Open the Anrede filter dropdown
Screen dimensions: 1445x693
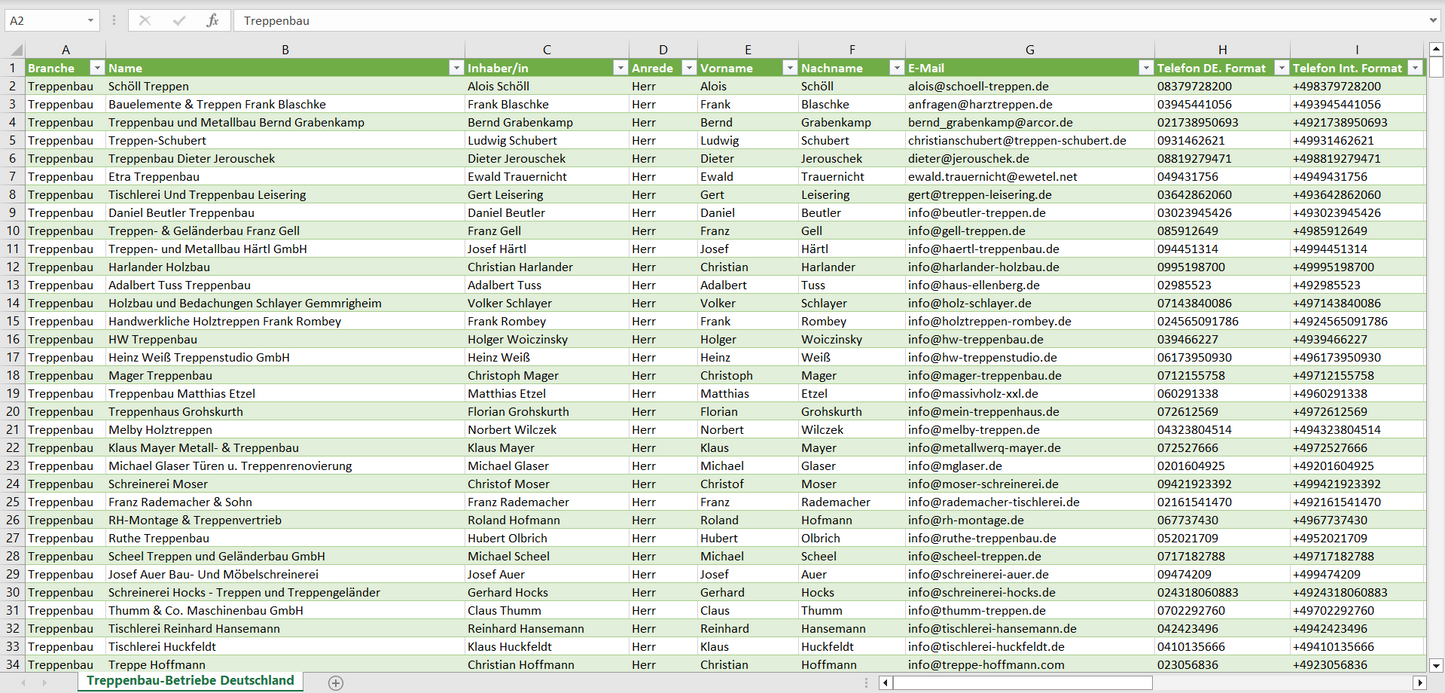tap(688, 68)
